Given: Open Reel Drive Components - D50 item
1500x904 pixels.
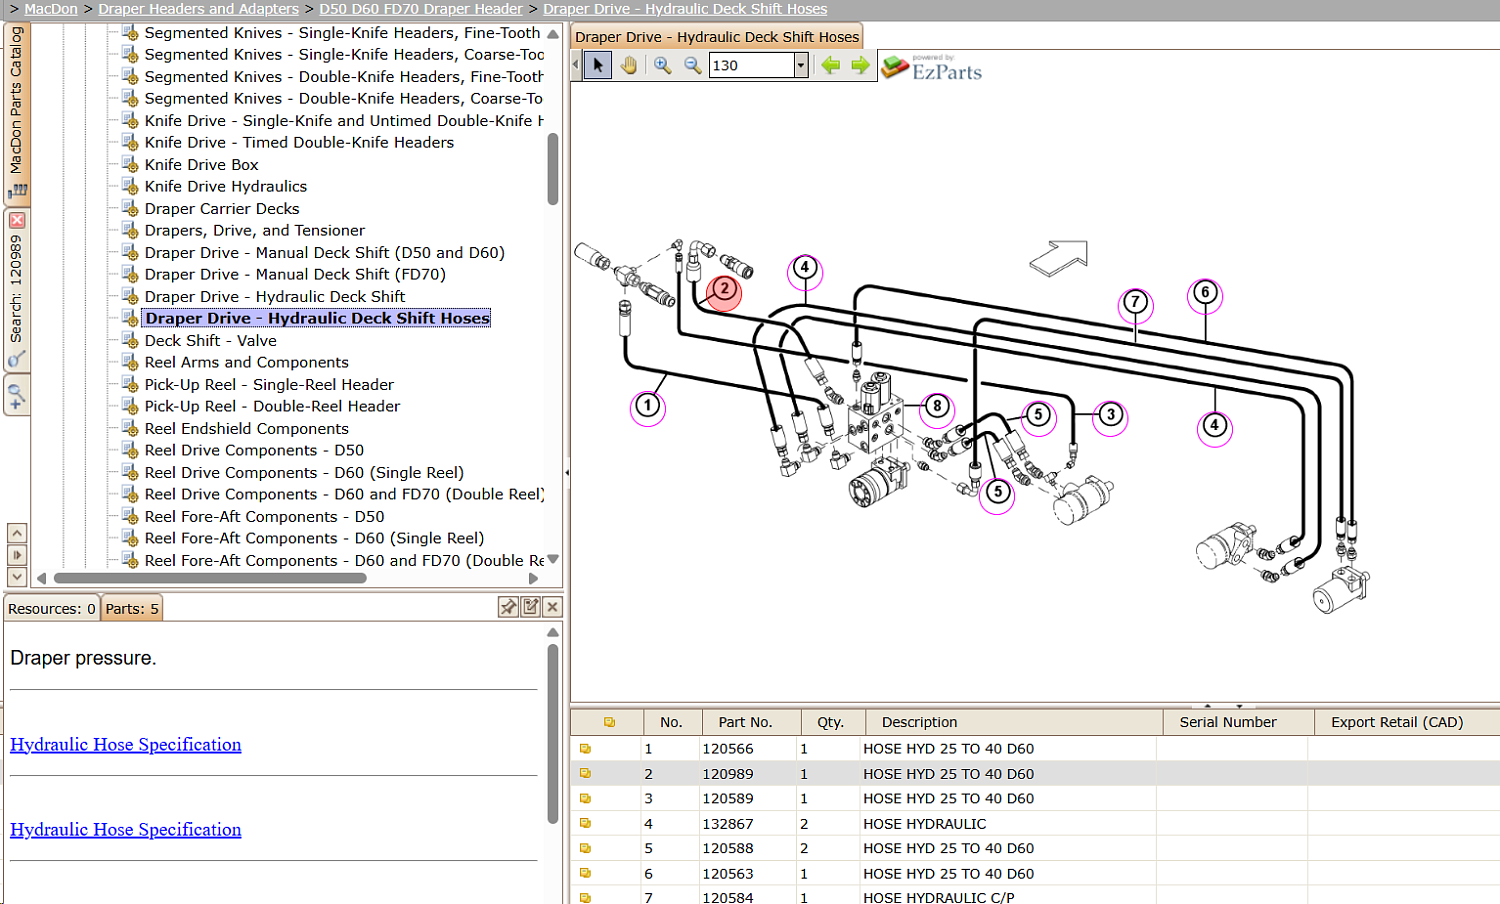Looking at the screenshot, I should pyautogui.click(x=254, y=451).
